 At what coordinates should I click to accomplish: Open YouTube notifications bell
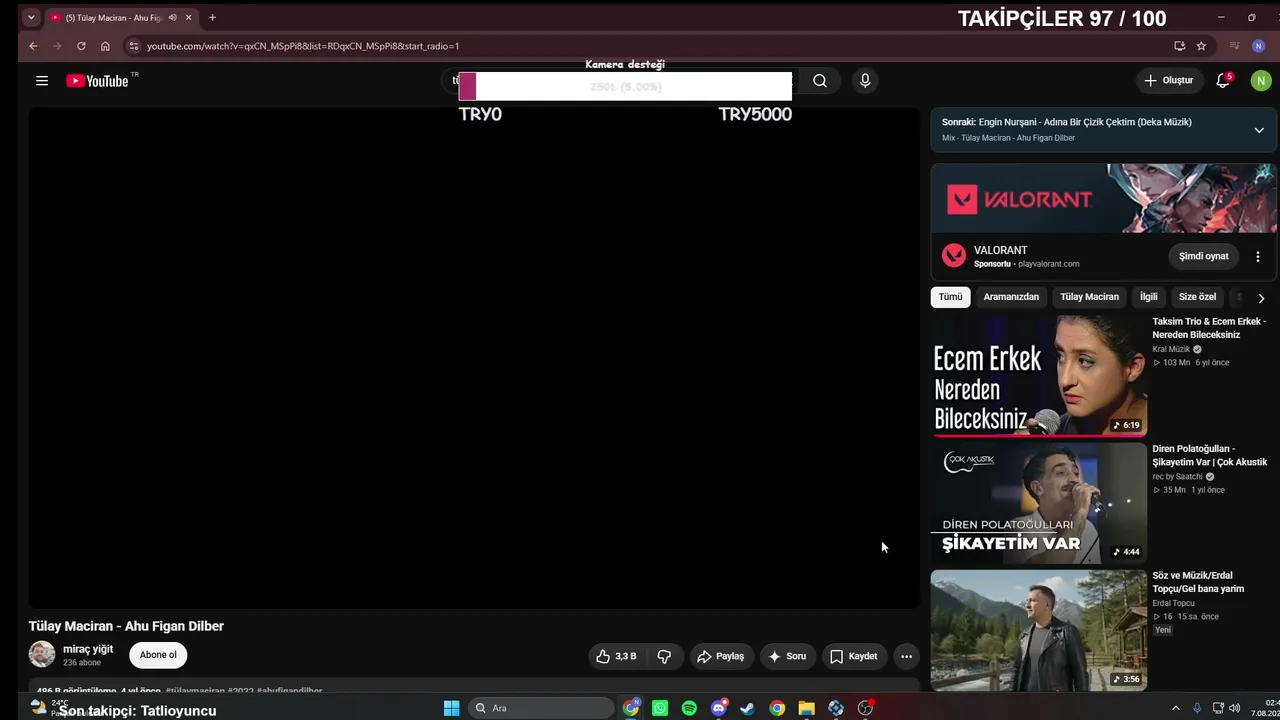[x=1223, y=81]
